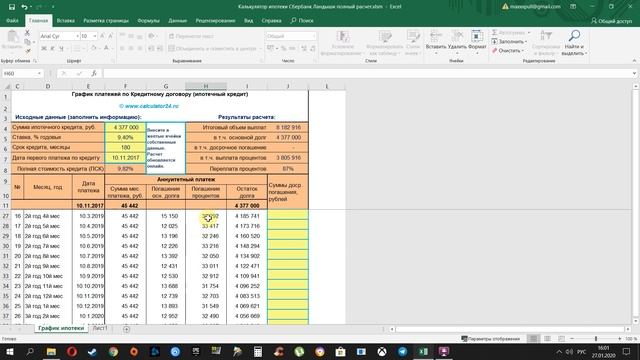This screenshot has width=640, height=360.
Task: Click the Поиск search box in the ribbon
Action: click(x=302, y=21)
